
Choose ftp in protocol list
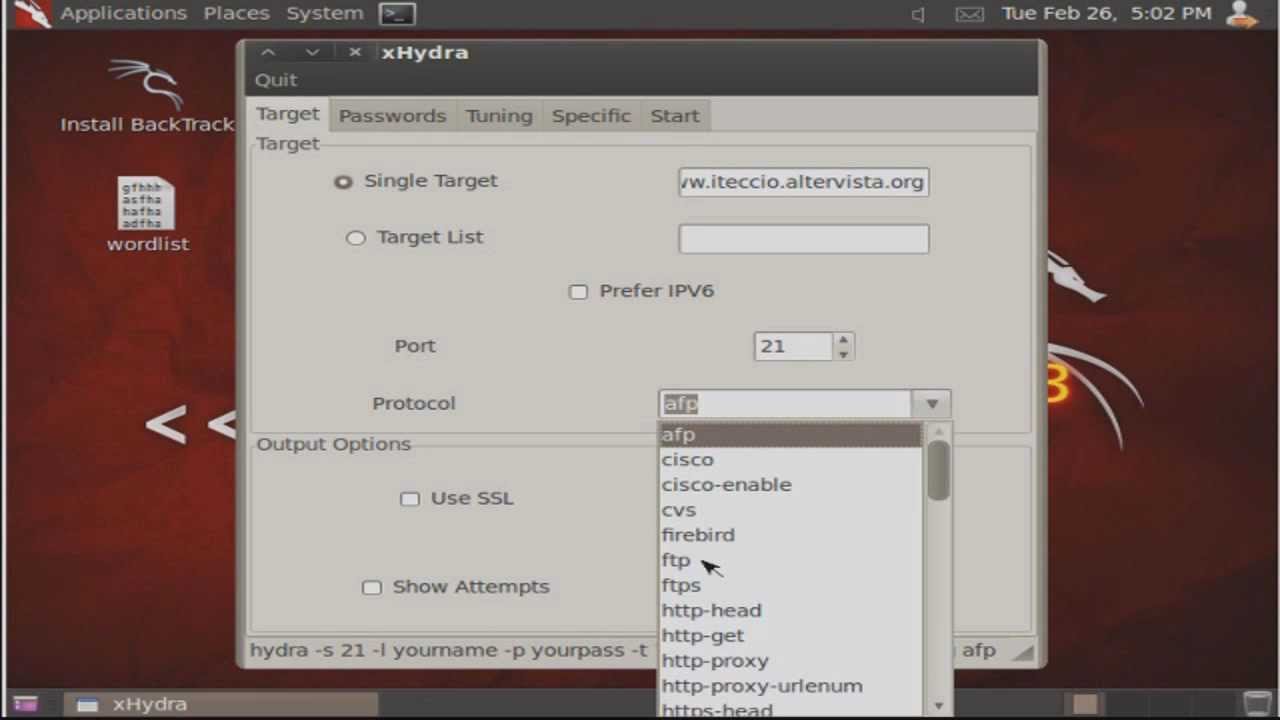790,560
